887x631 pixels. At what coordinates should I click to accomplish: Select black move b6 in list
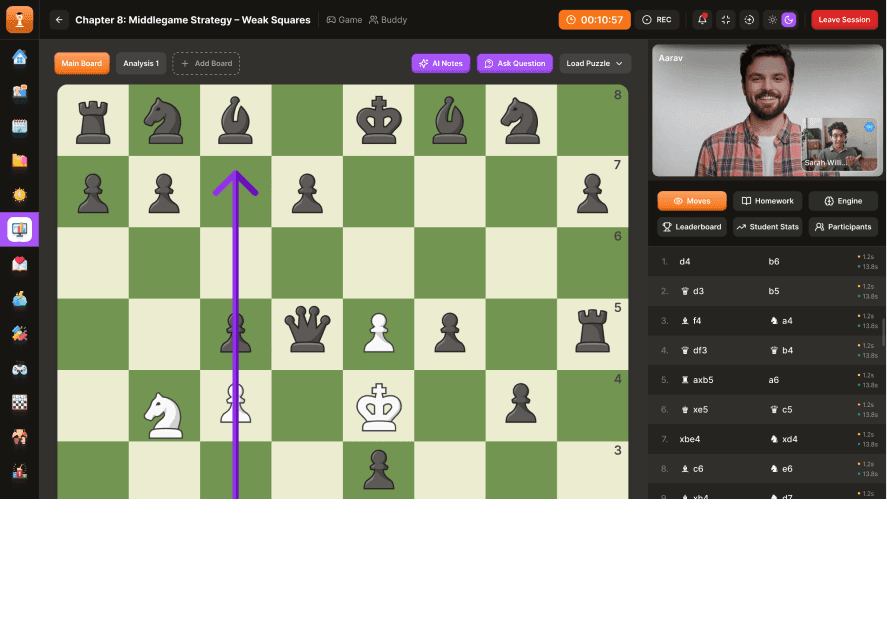coord(773,261)
